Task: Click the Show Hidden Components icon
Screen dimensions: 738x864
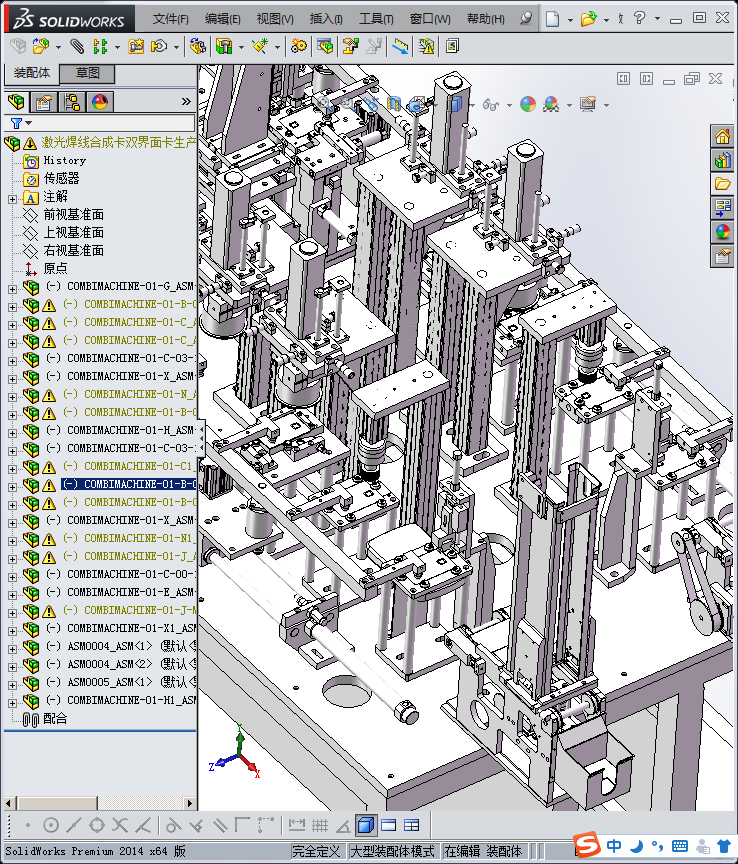Action: point(197,46)
